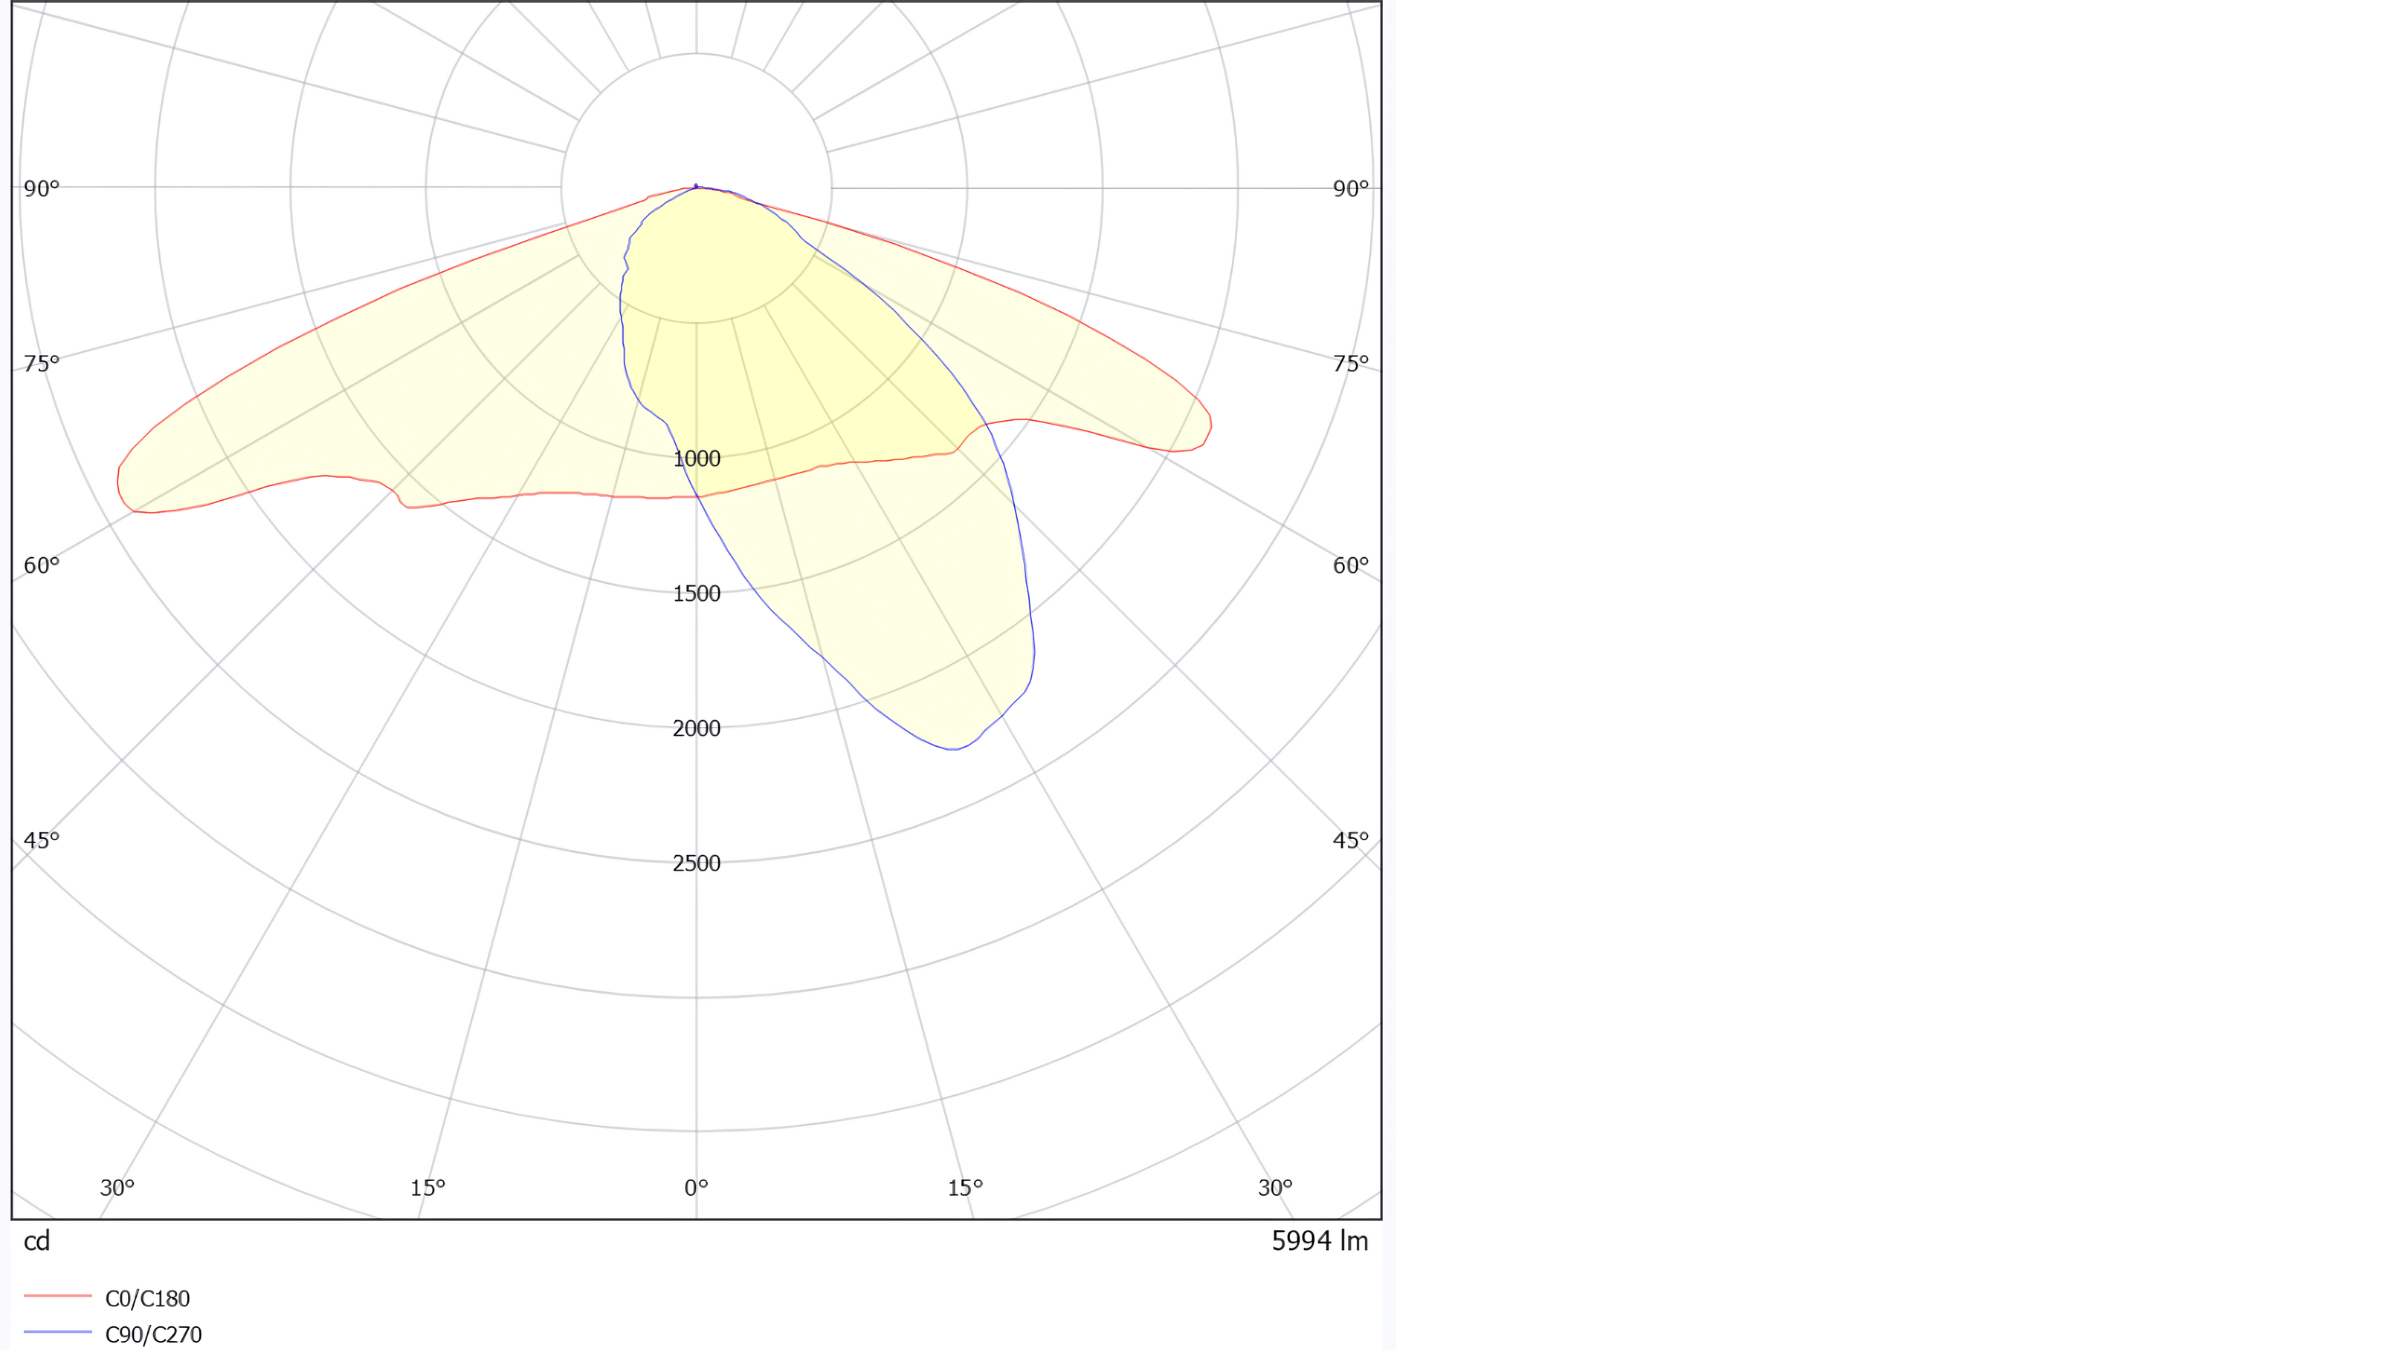
Task: Click the 1500 intensity ring label
Action: tap(696, 594)
